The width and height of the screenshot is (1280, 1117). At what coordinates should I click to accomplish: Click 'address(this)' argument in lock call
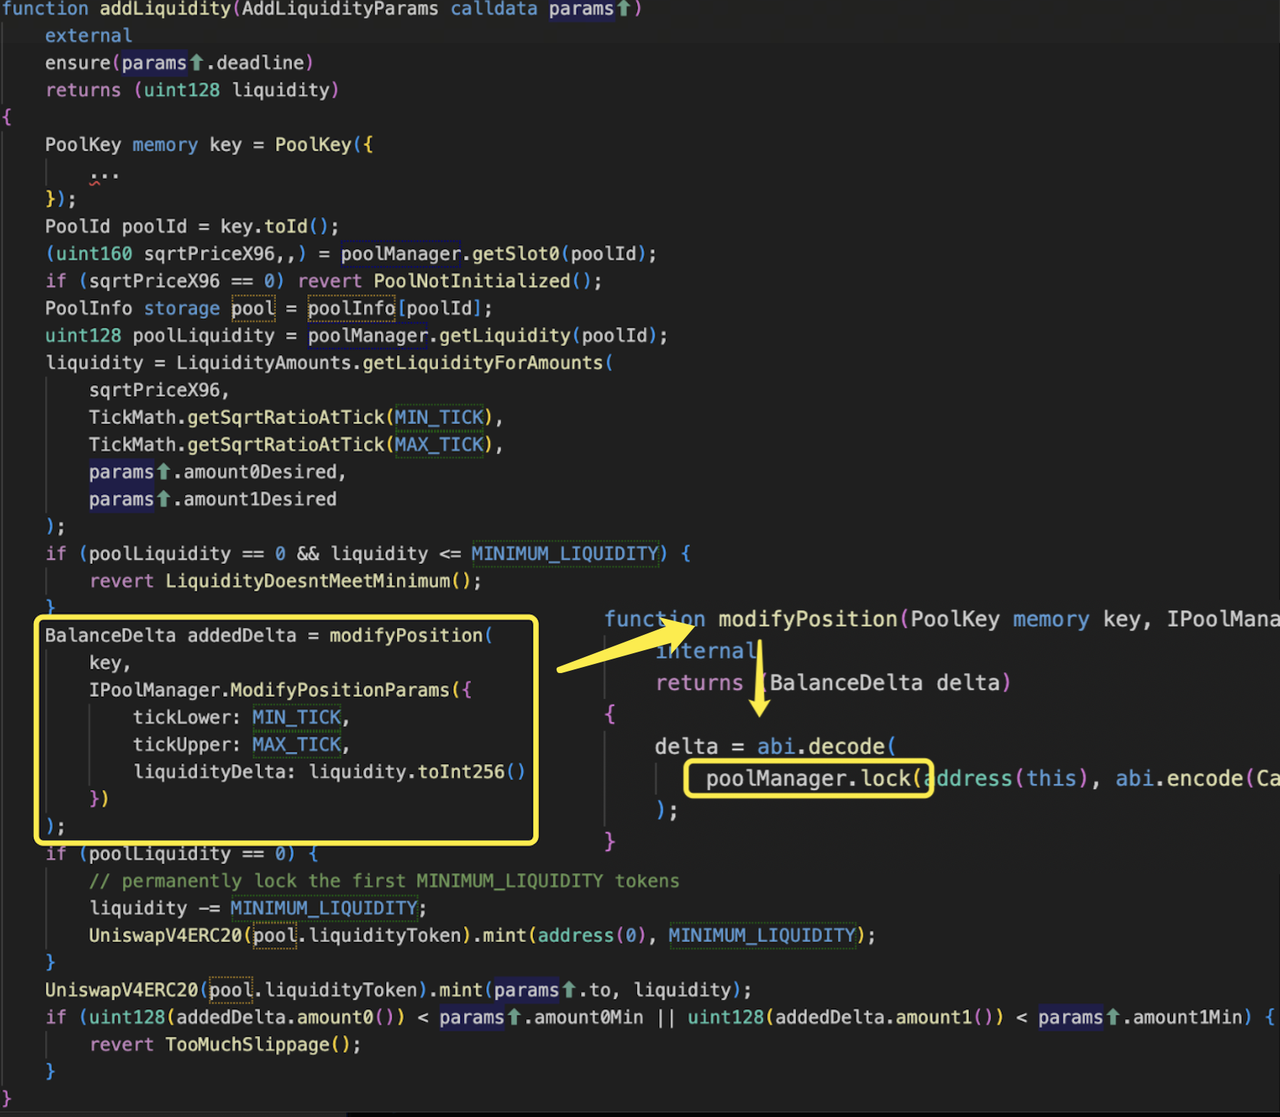point(1005,779)
